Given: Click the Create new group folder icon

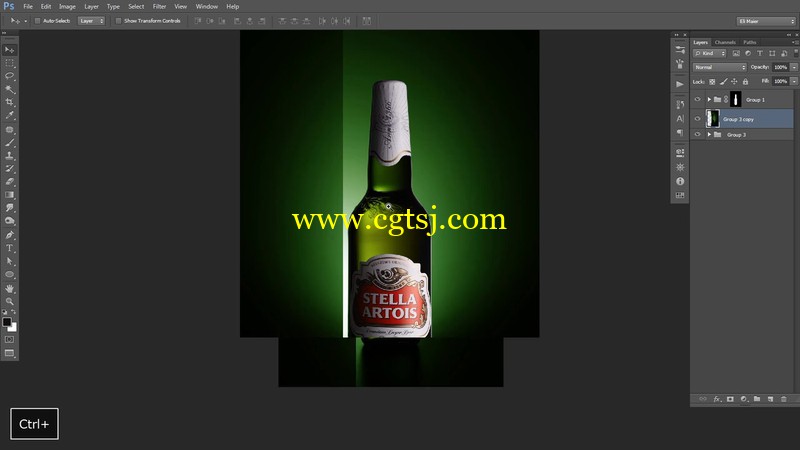Looking at the screenshot, I should (x=757, y=399).
